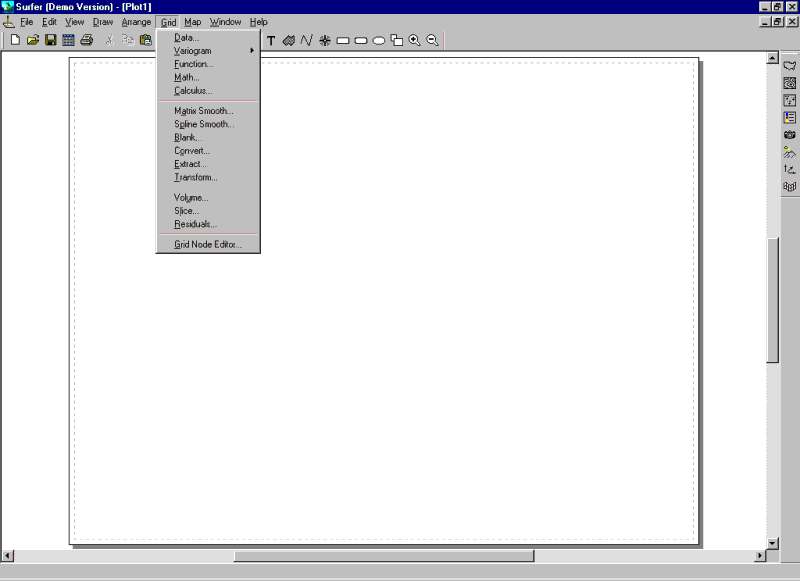
Task: Click the horizontal scrollbar right arrow
Action: [758, 555]
